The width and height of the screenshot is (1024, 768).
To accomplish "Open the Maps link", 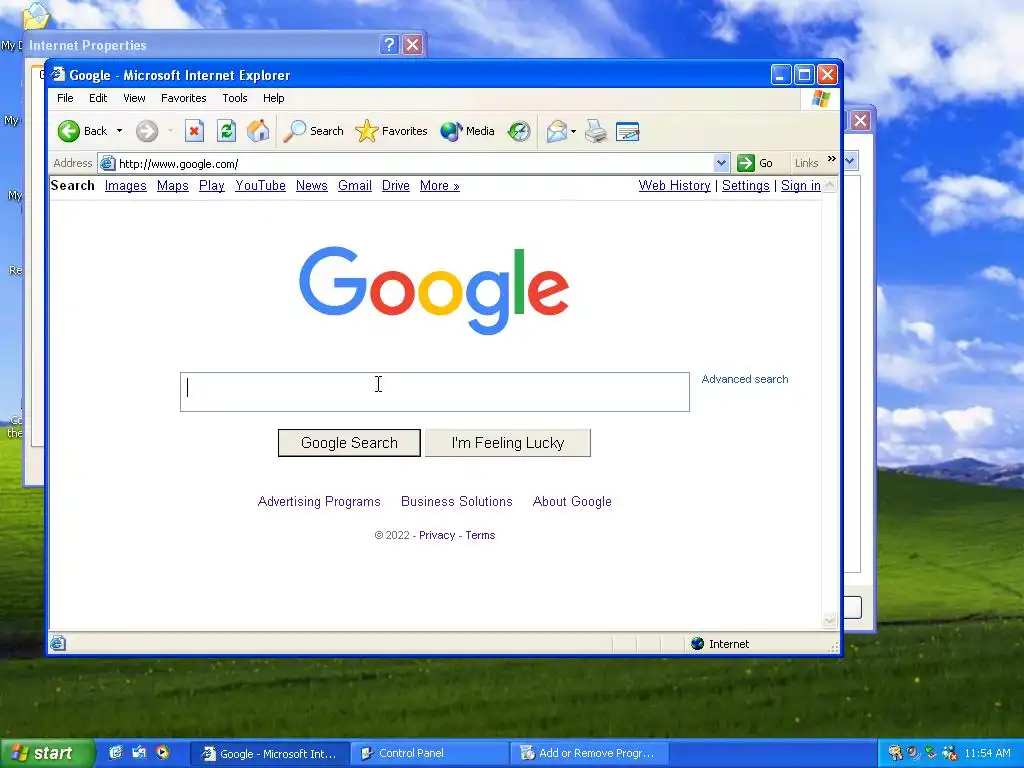I will coord(172,186).
